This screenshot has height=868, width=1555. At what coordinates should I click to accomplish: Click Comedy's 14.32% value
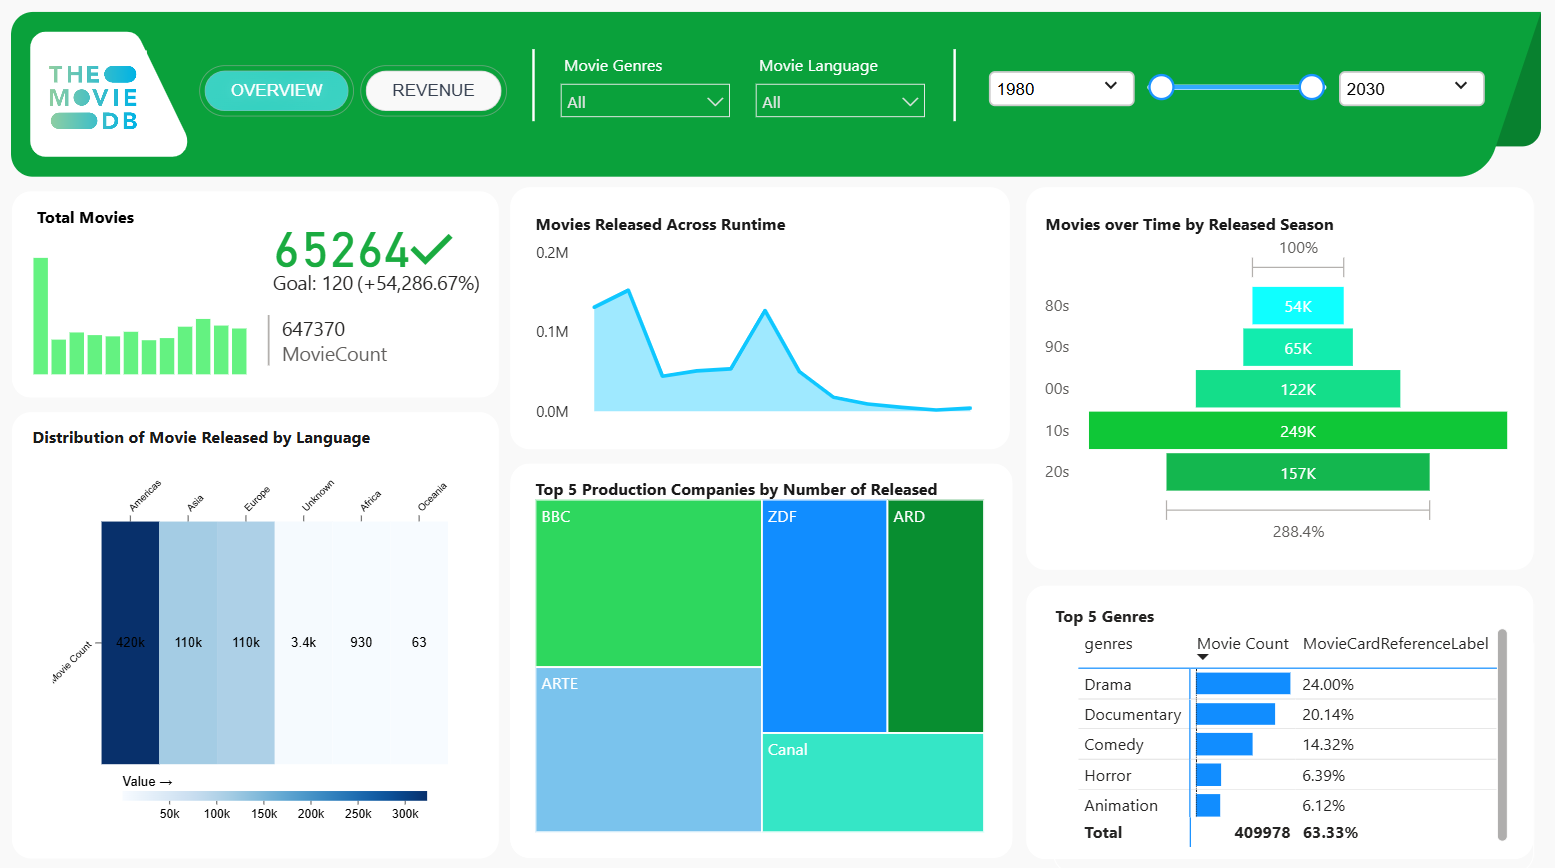coord(1328,745)
